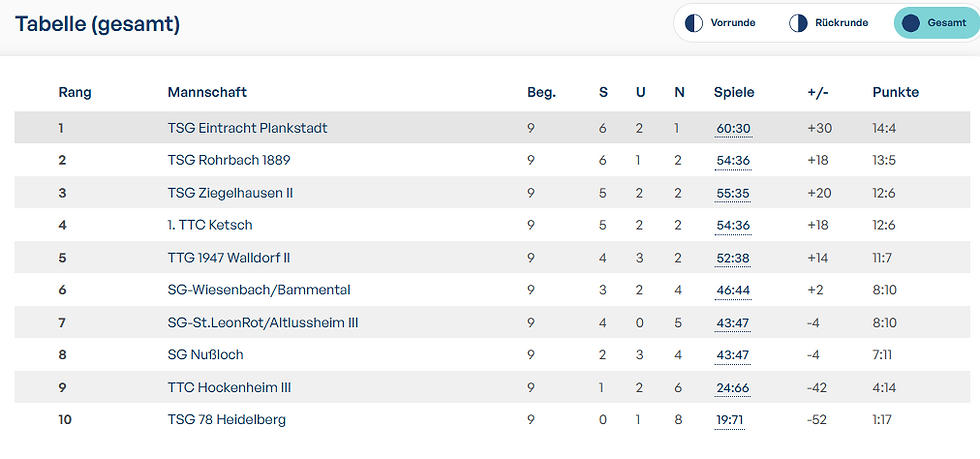The height and width of the screenshot is (459, 980).
Task: Open SG-Wiesenbach/Bammental's 46:44 score link
Action: (733, 291)
